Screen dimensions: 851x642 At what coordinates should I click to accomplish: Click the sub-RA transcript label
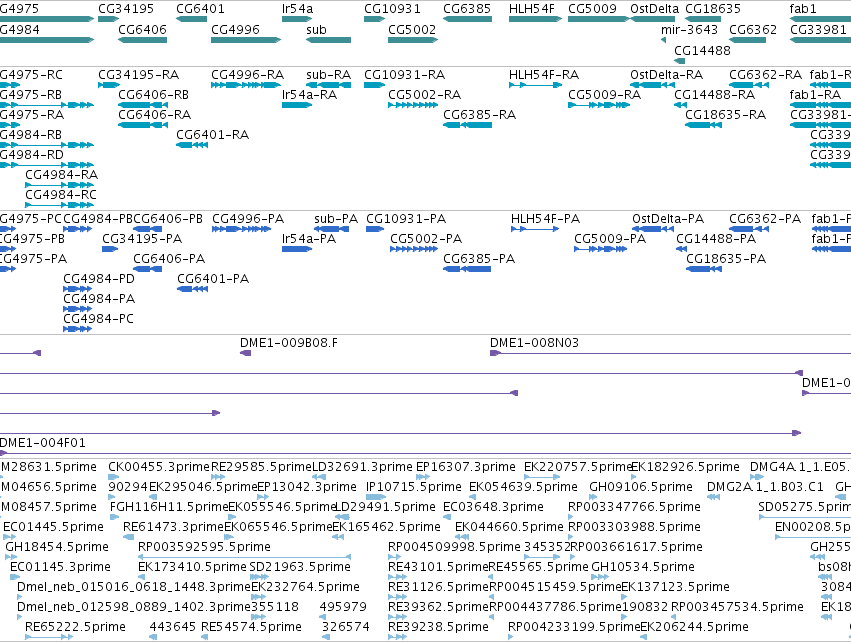coord(328,74)
